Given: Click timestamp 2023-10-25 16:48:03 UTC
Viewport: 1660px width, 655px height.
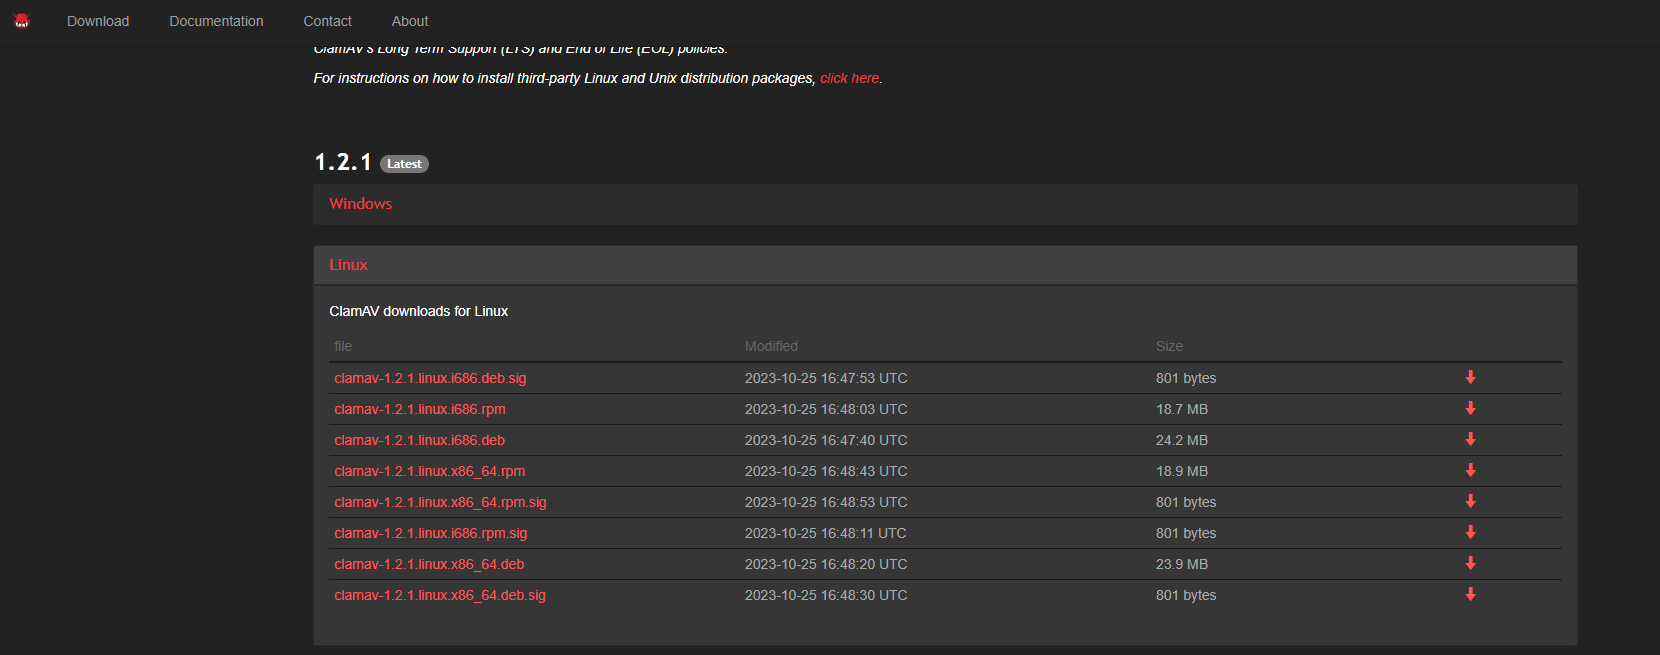Looking at the screenshot, I should coord(826,409).
